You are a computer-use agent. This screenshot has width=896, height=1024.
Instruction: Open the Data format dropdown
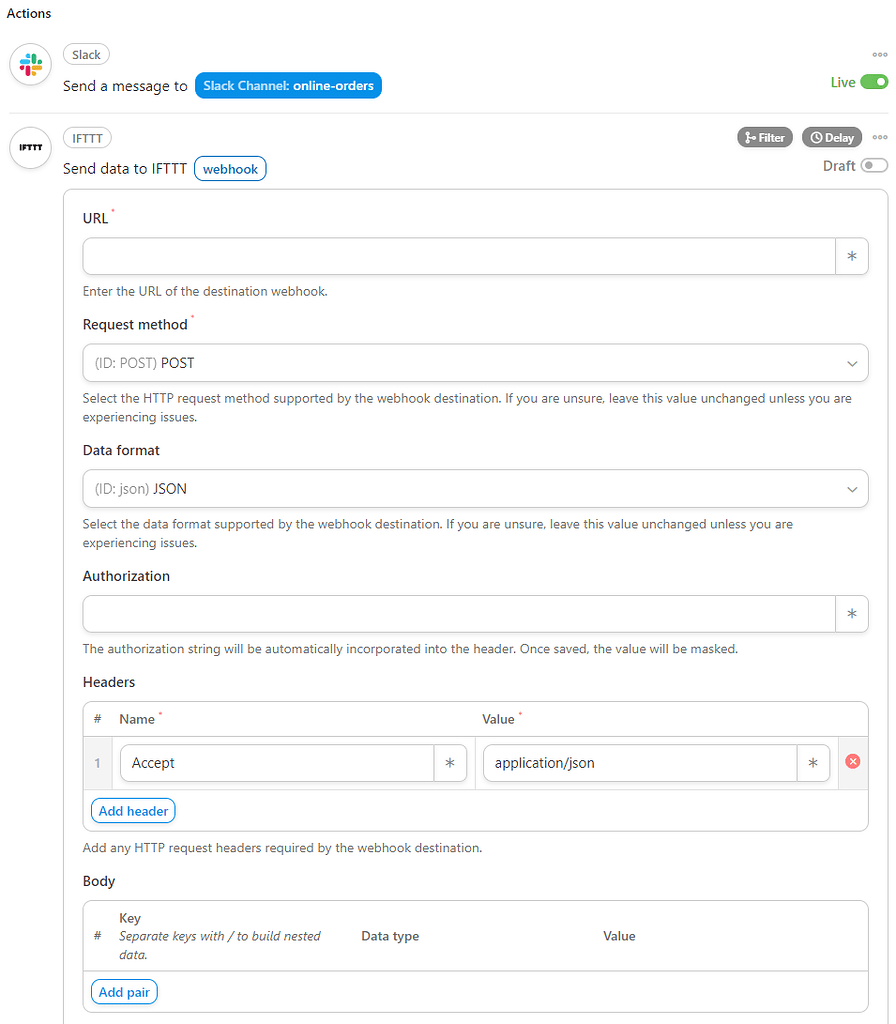click(475, 488)
